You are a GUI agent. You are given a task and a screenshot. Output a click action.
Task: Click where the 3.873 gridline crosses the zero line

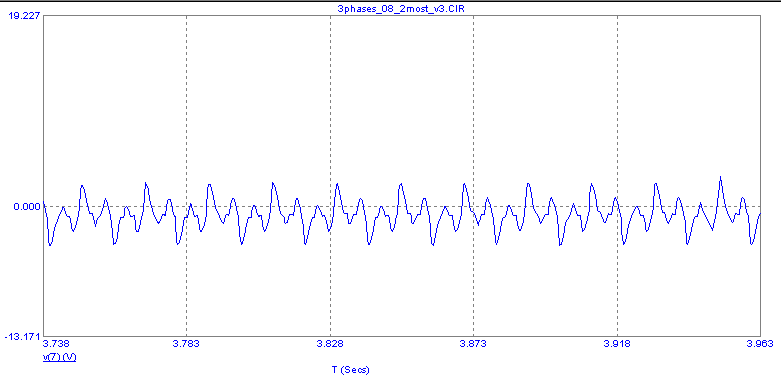(x=473, y=206)
